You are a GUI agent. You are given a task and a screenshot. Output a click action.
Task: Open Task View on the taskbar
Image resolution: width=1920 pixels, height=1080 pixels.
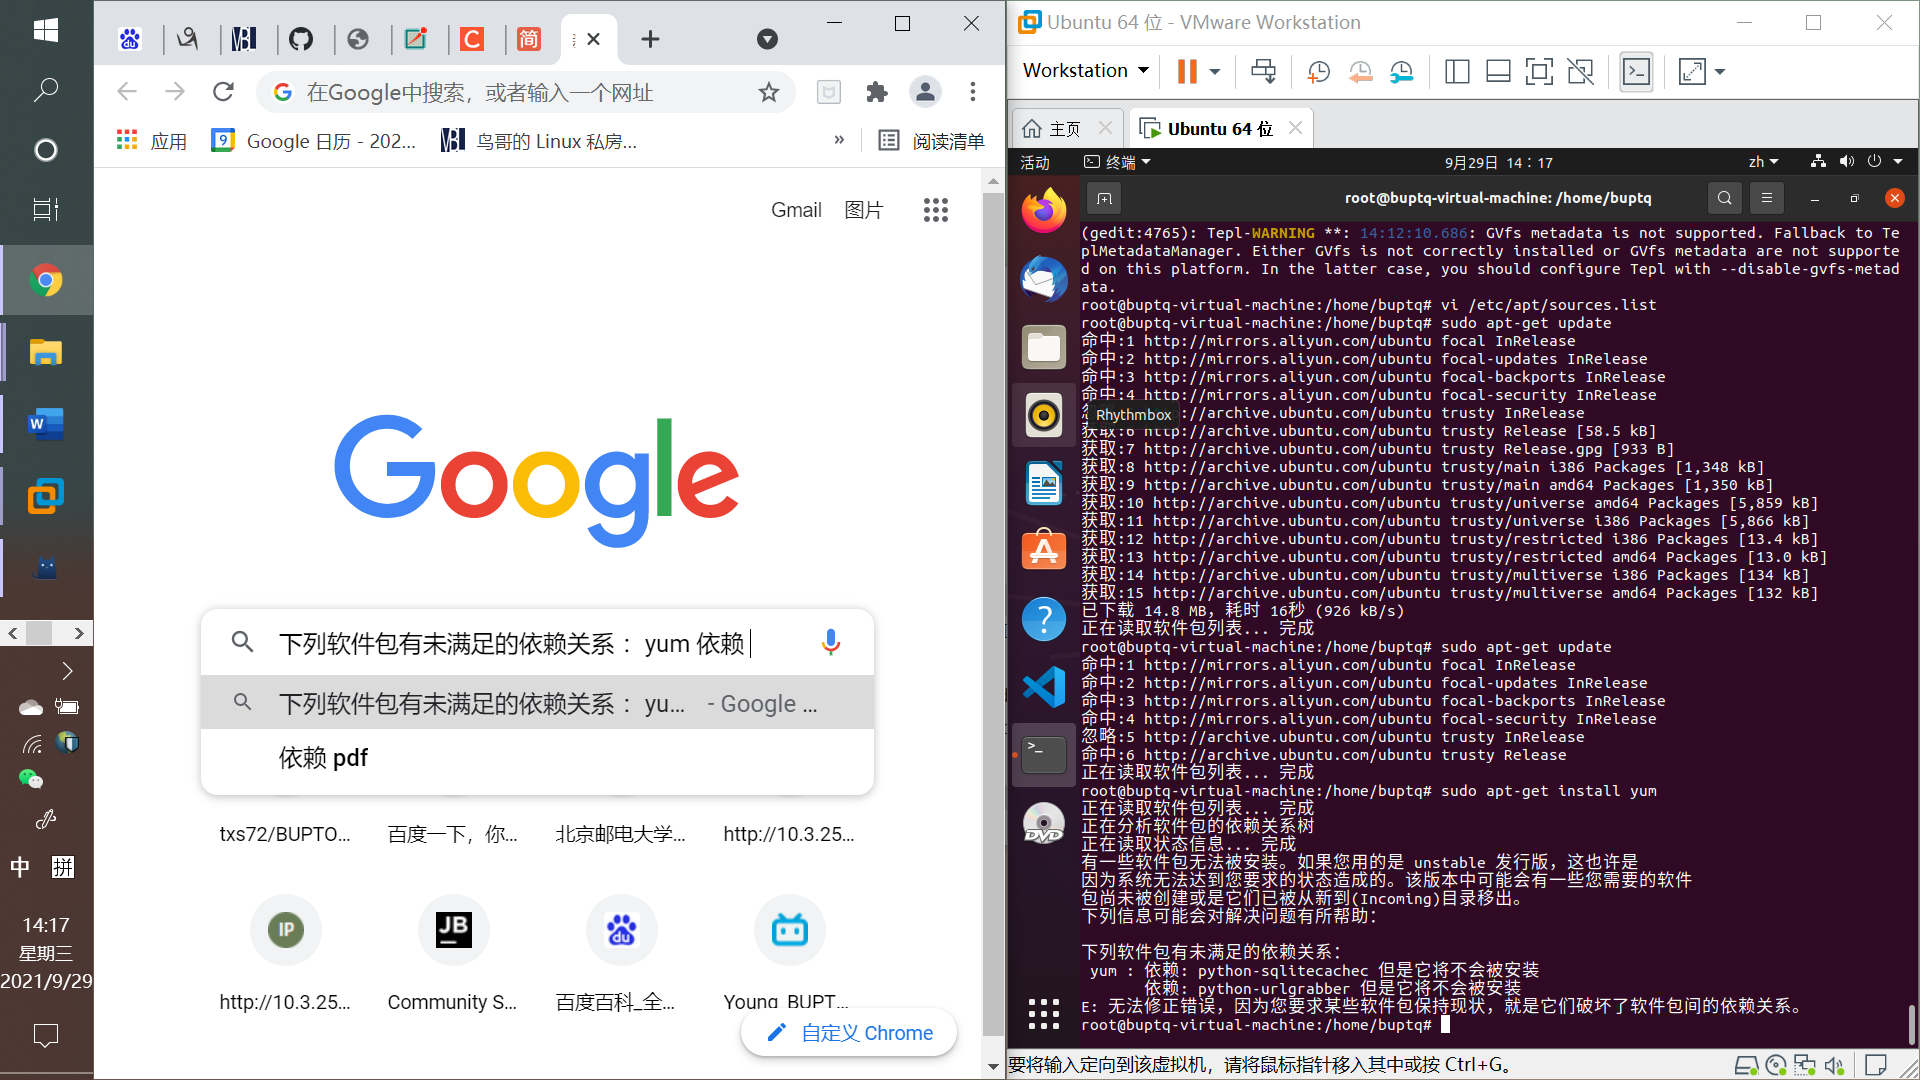pyautogui.click(x=46, y=210)
